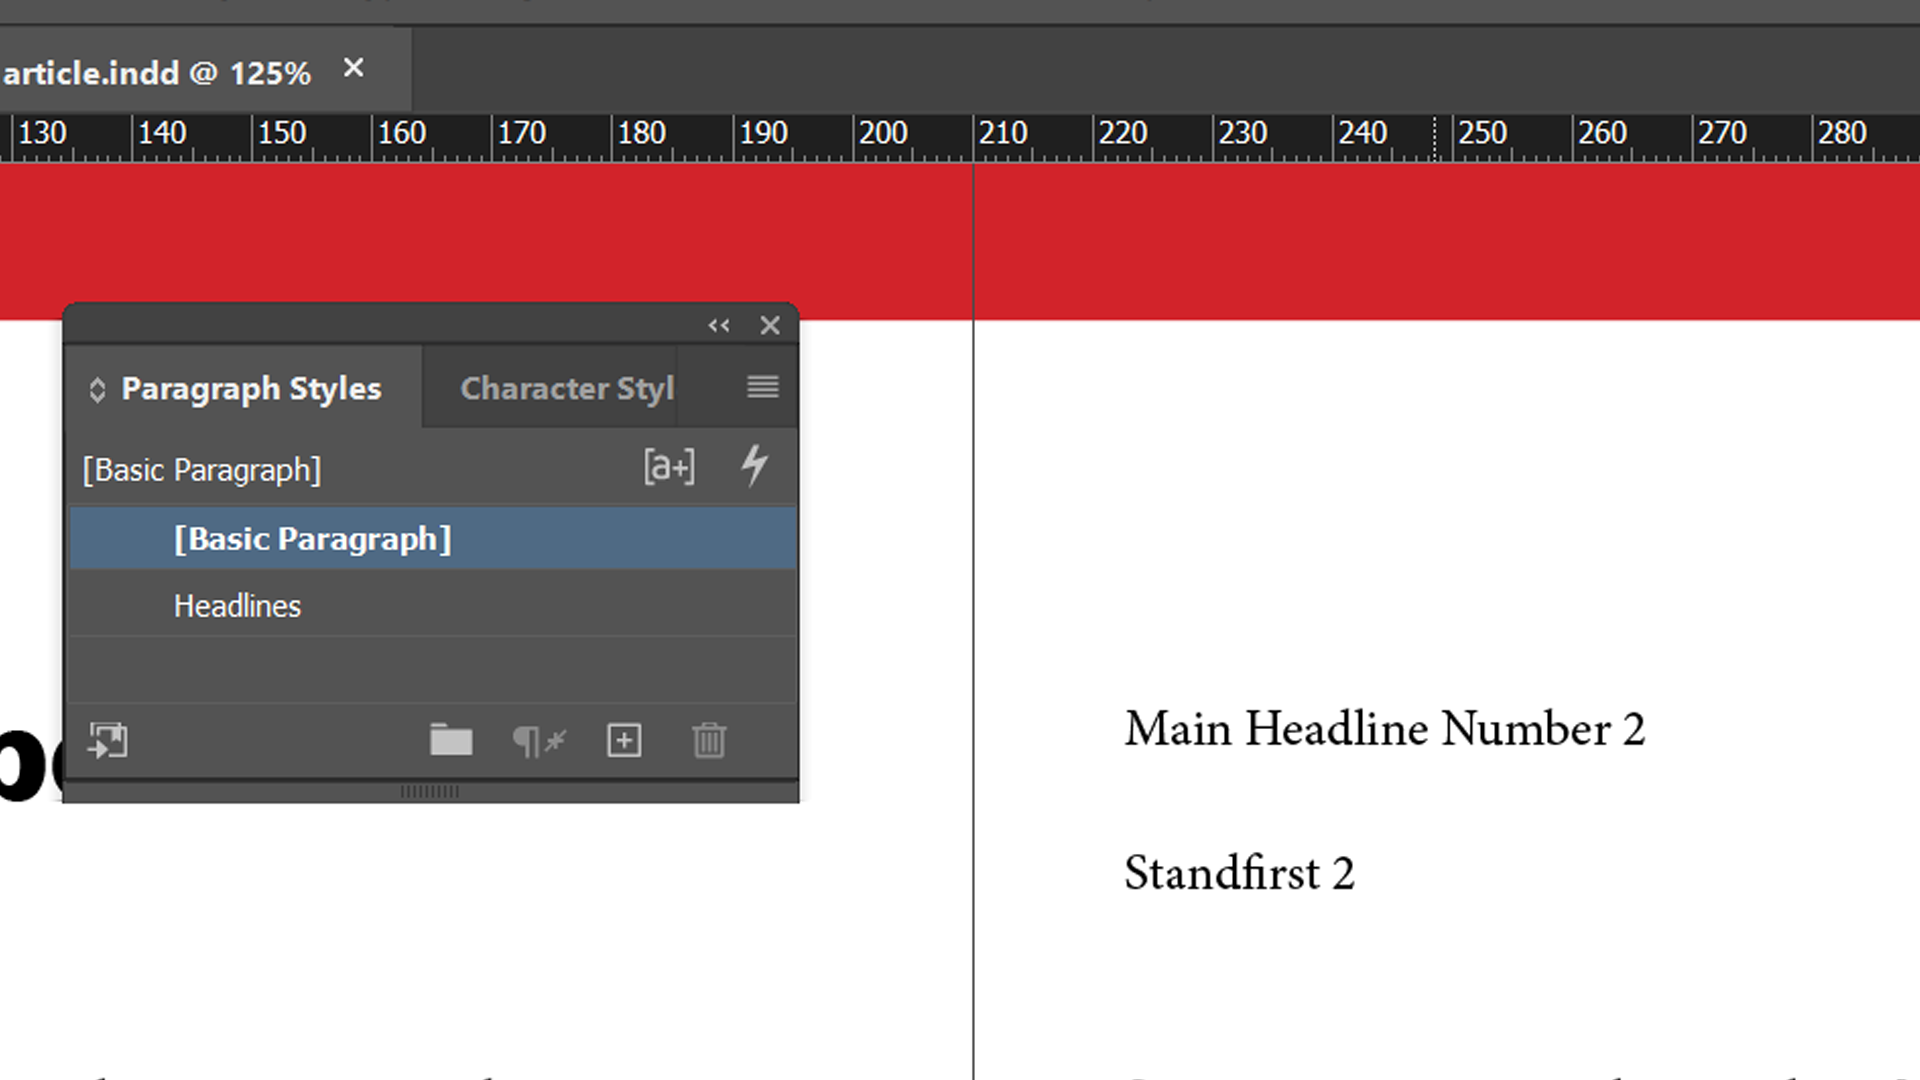
Task: Cycle panel view with Paragraph Styles arrows
Action: [x=97, y=389]
